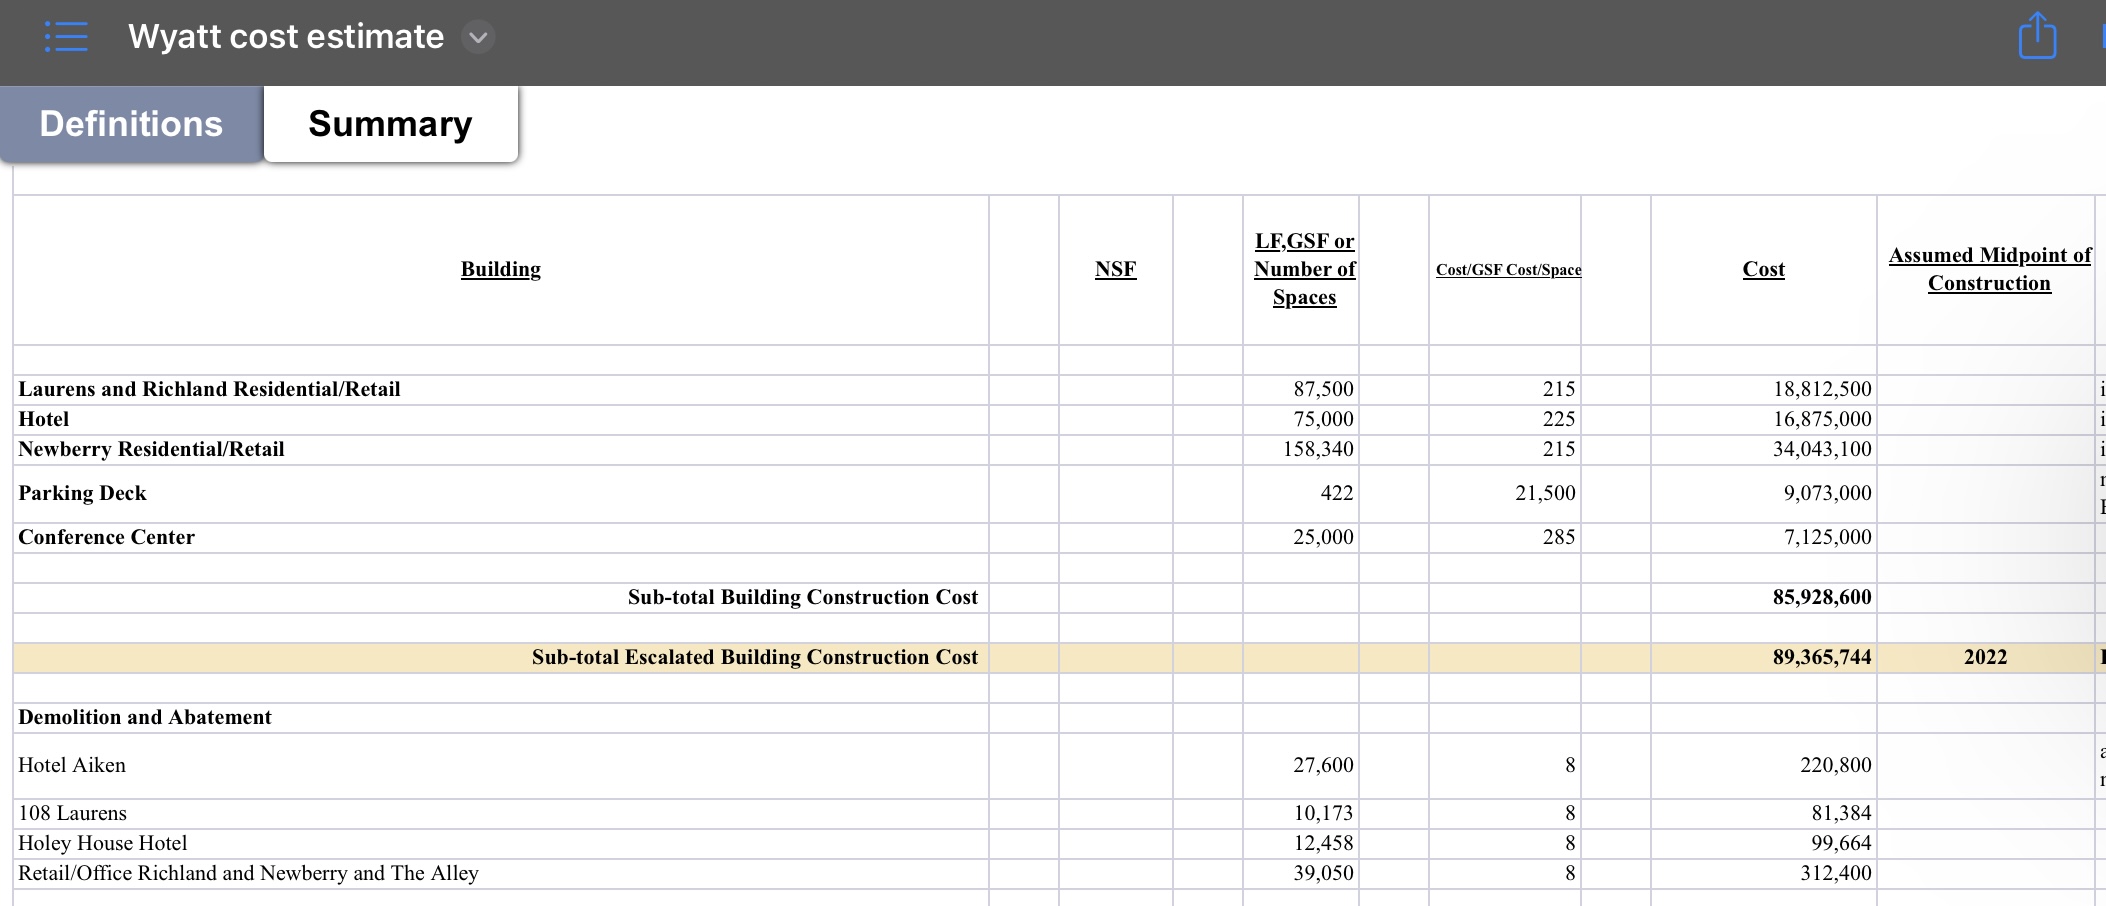The width and height of the screenshot is (2106, 906).
Task: Click the sub-total value 85,928,600
Action: pos(1821,597)
